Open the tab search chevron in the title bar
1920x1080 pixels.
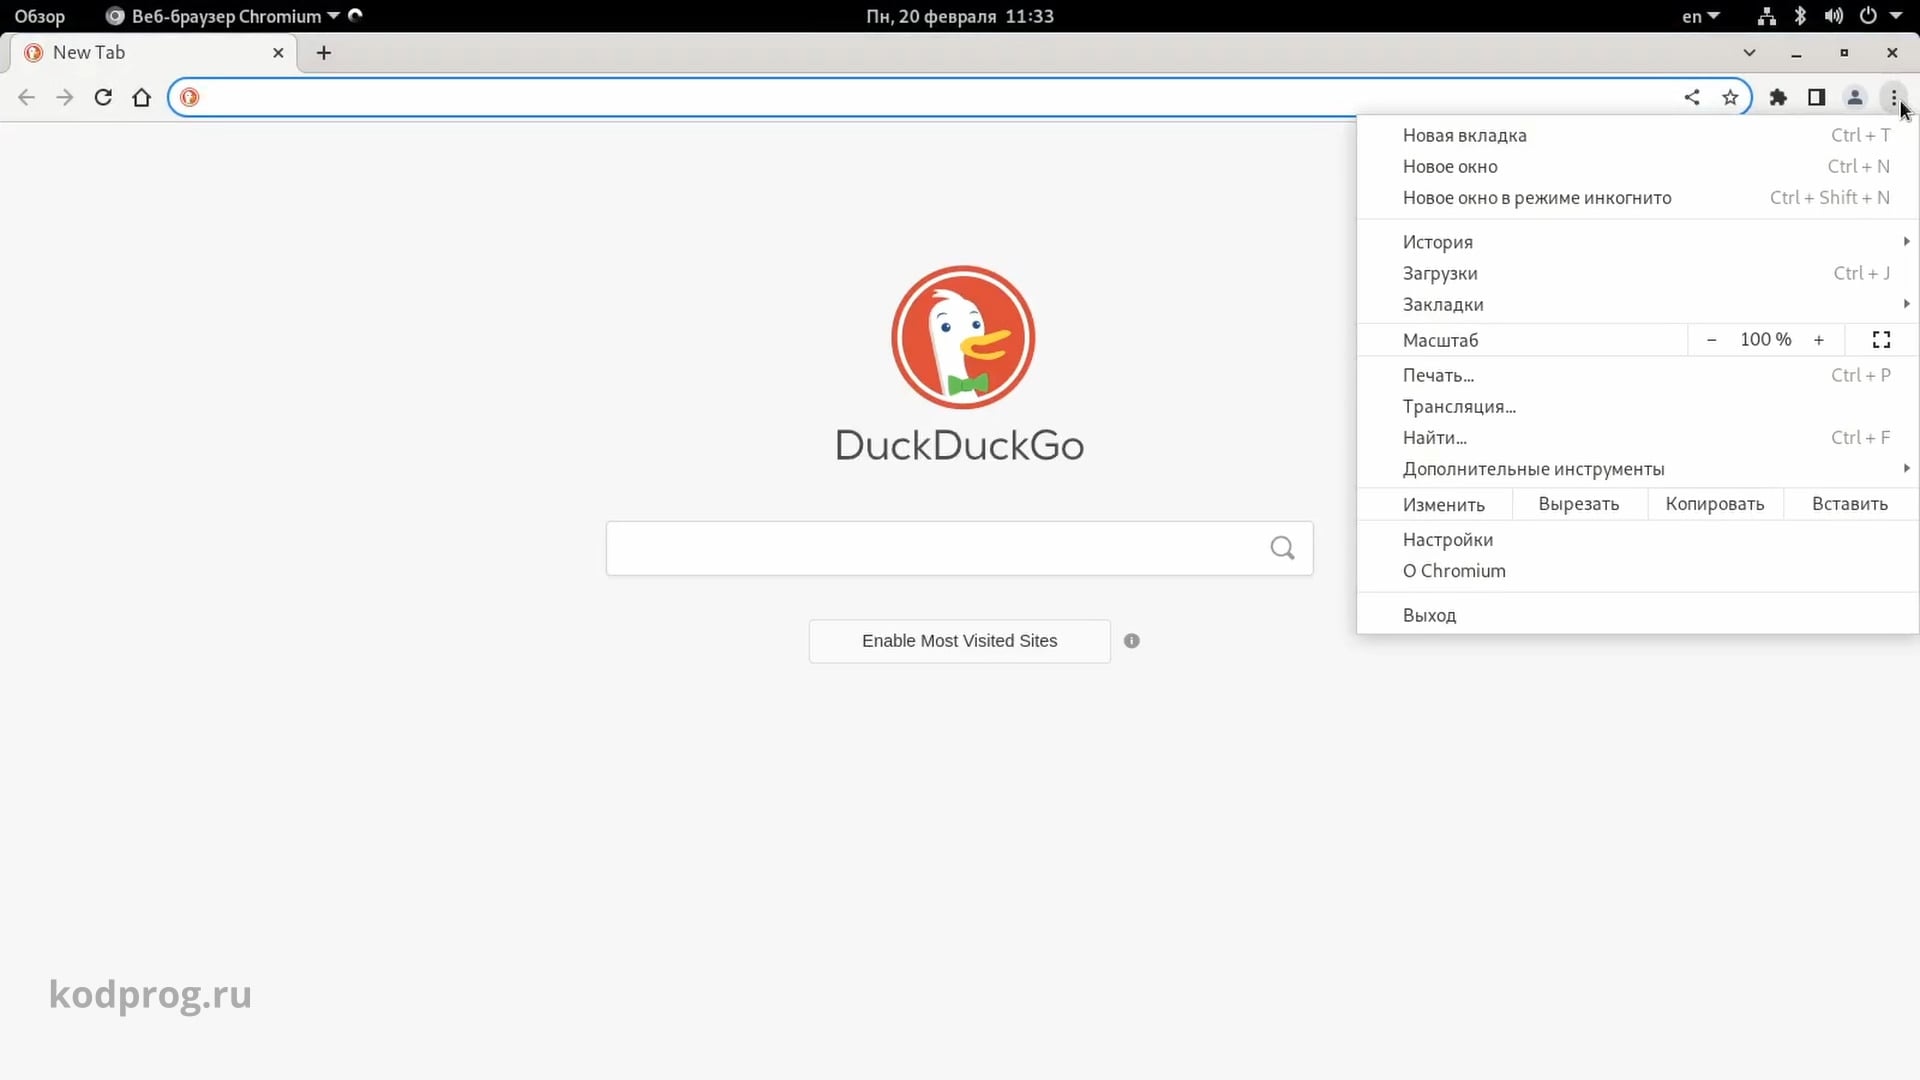[1749, 53]
